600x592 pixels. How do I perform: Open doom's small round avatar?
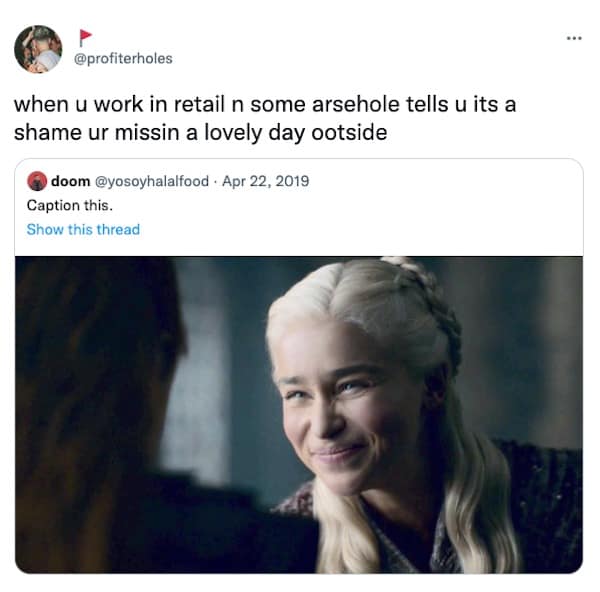[x=37, y=181]
